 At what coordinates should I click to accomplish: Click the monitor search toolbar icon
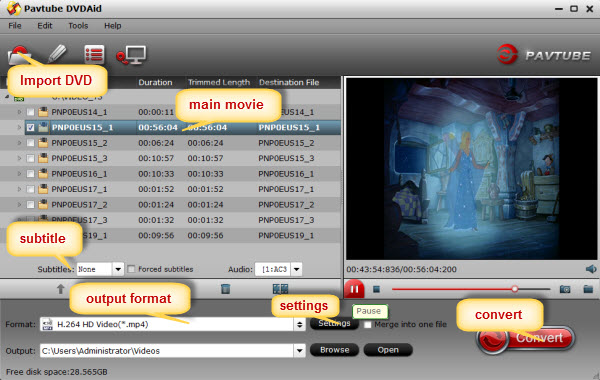[x=132, y=55]
